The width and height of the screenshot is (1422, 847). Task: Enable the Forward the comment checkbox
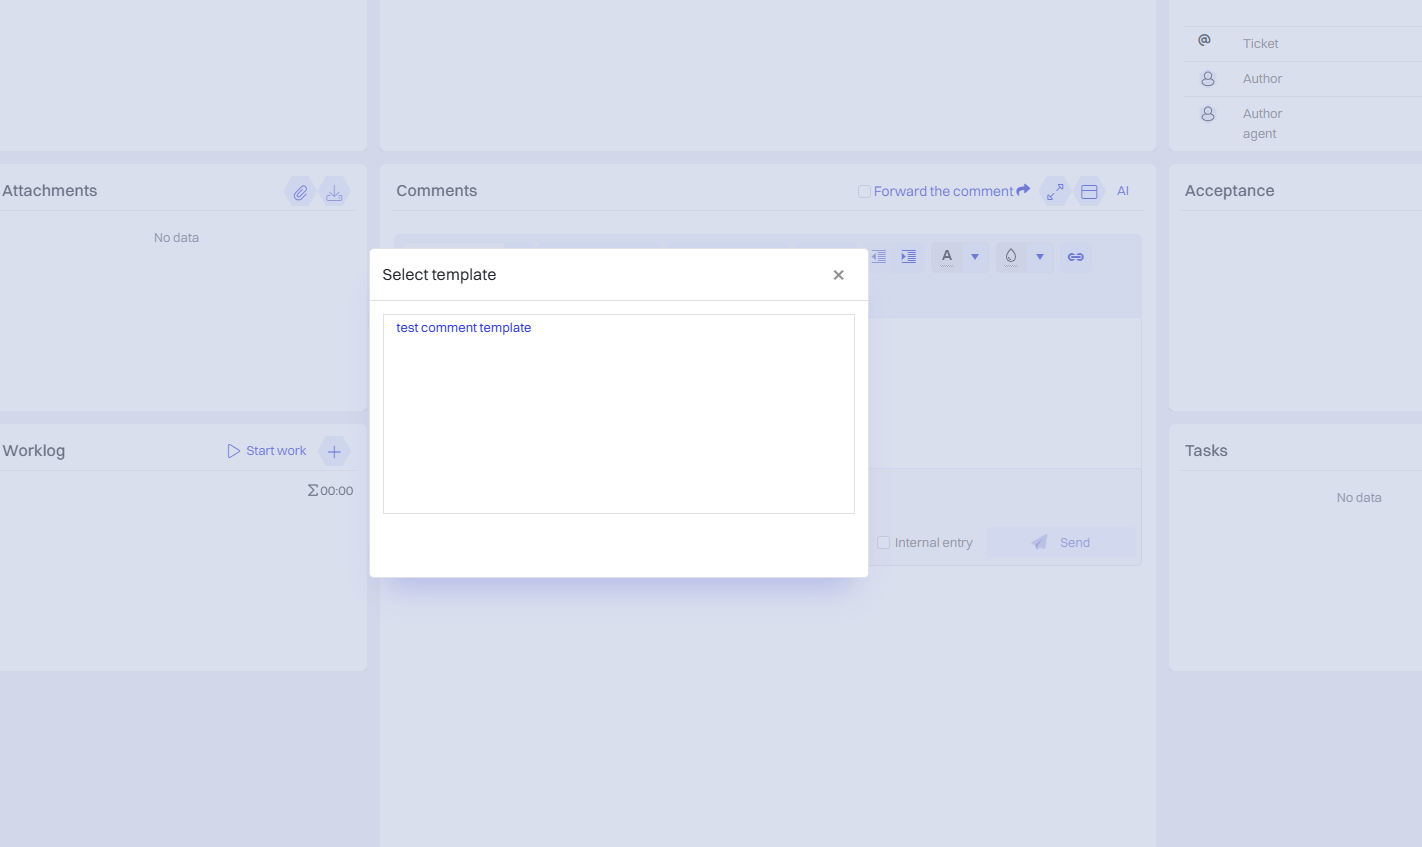864,192
